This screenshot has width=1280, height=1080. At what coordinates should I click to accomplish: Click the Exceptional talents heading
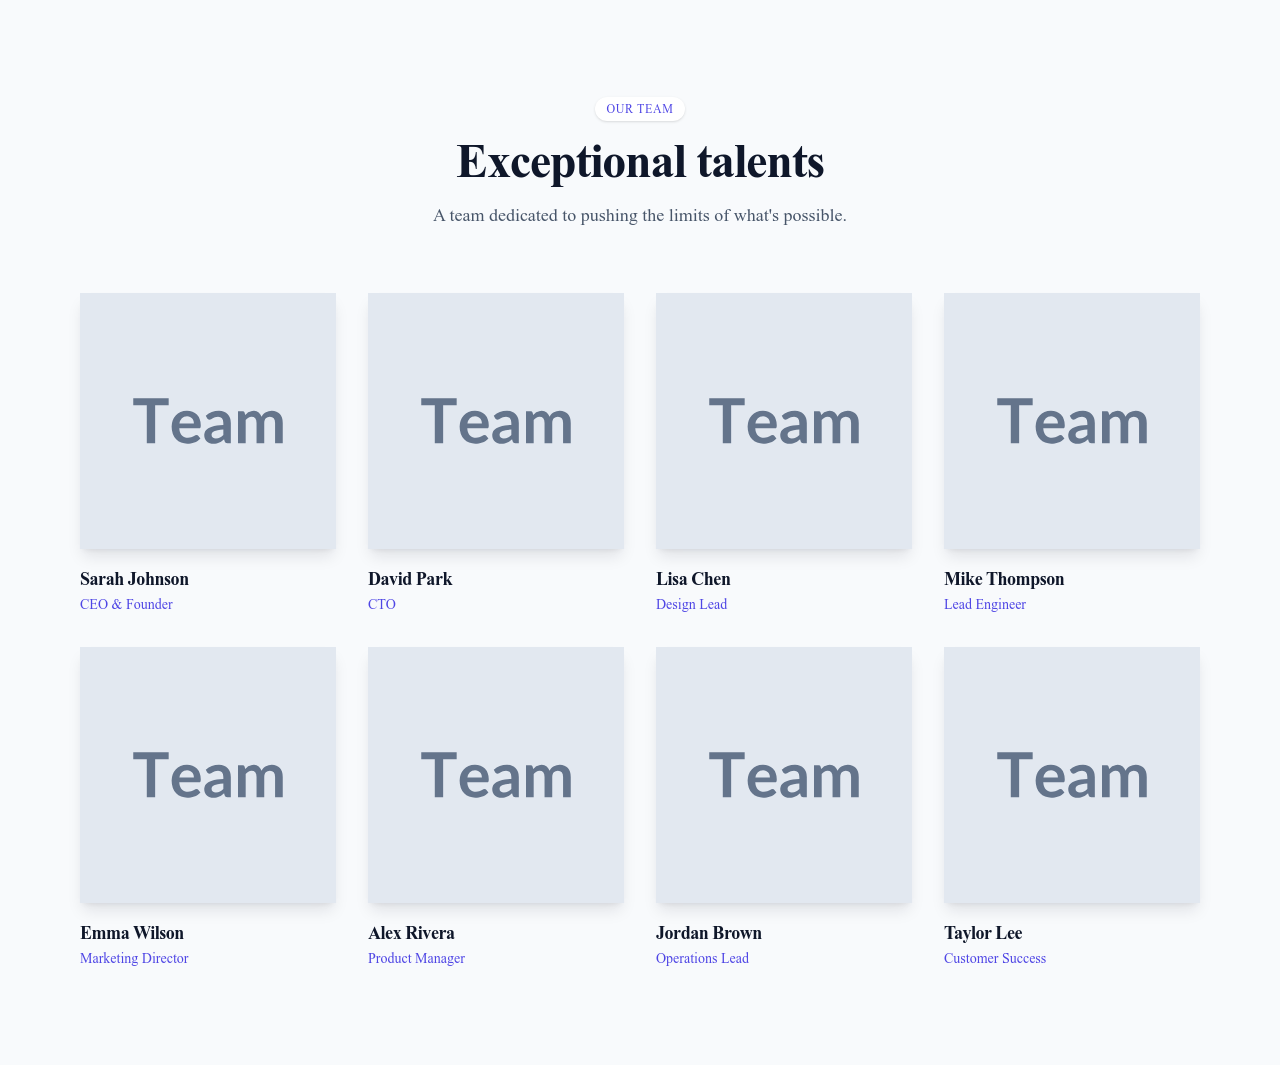(x=640, y=162)
